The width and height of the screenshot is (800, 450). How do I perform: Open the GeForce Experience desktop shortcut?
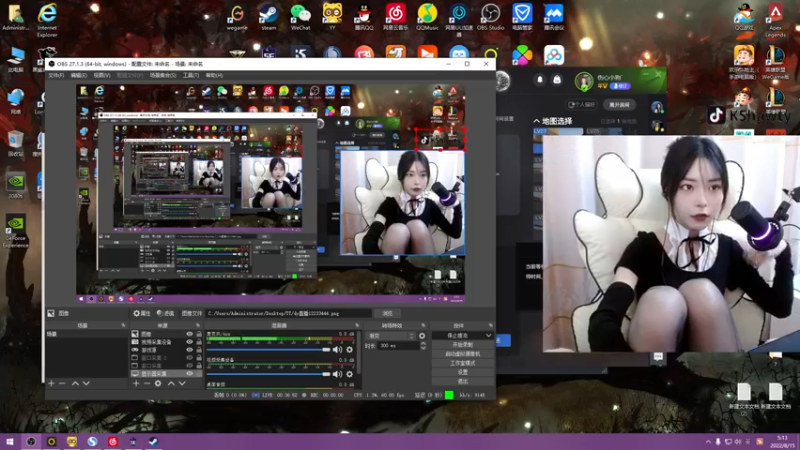(15, 231)
